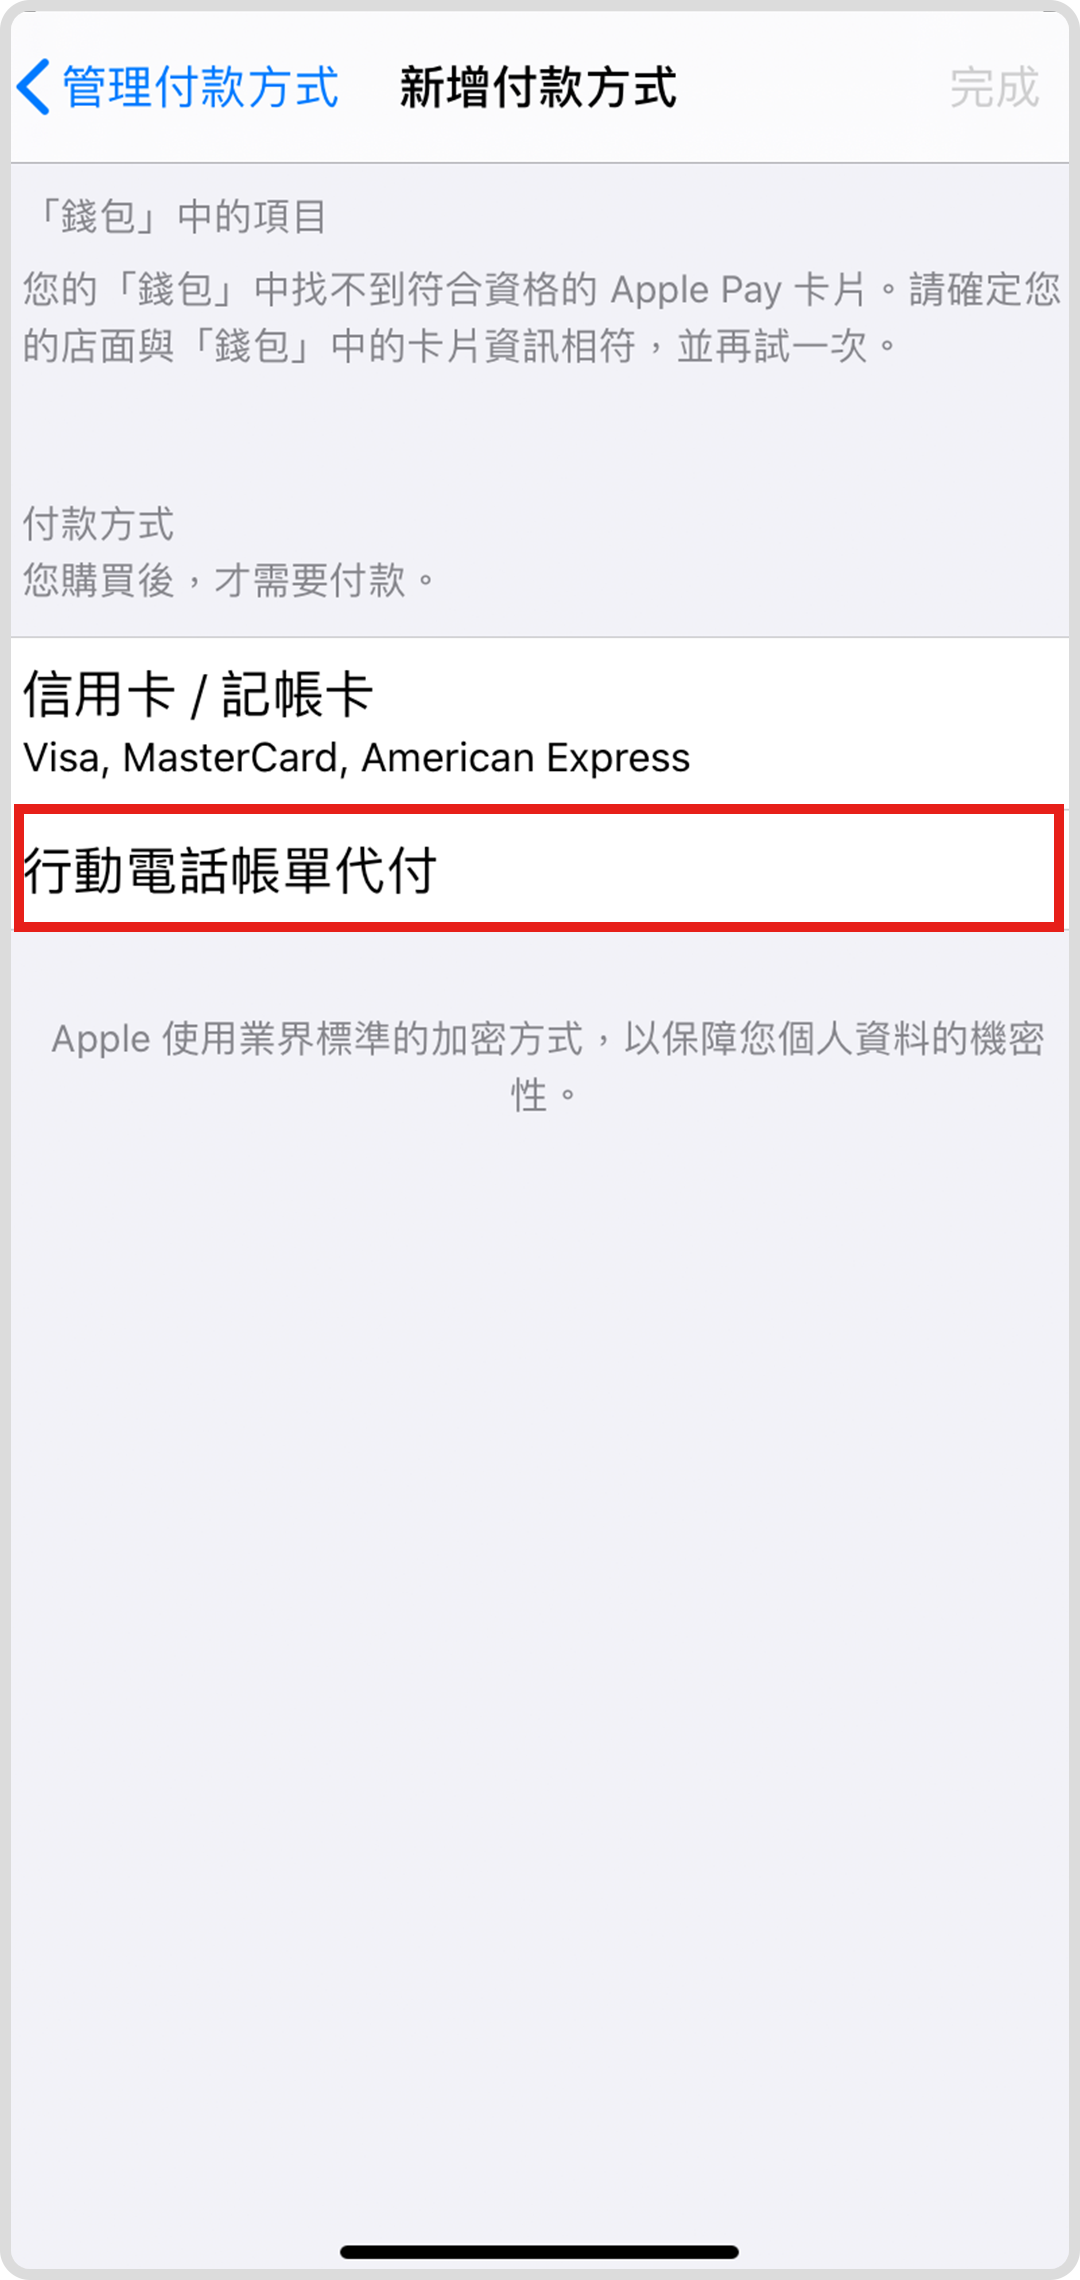
Task: Click the words Apple Pay in the notice
Action: (x=697, y=290)
